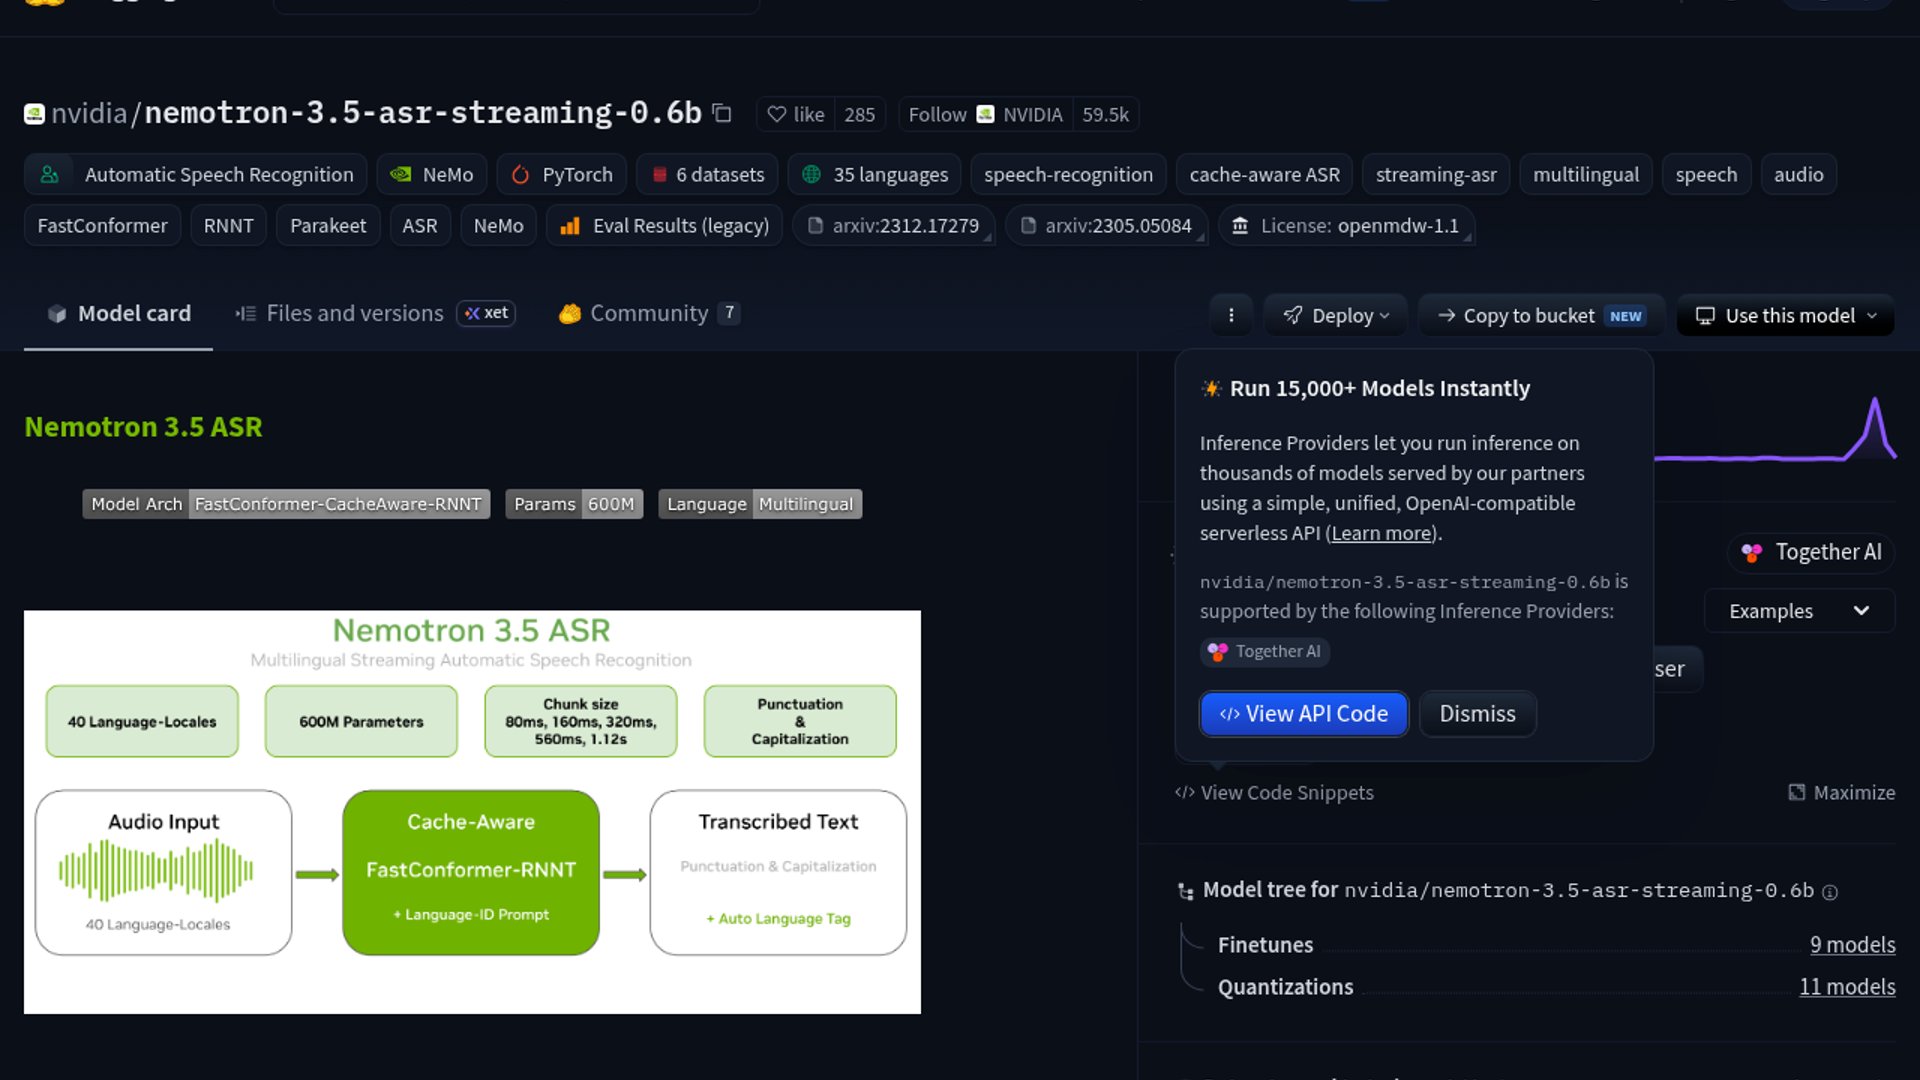Select the PyTorch tag
The image size is (1920, 1080).
[561, 174]
